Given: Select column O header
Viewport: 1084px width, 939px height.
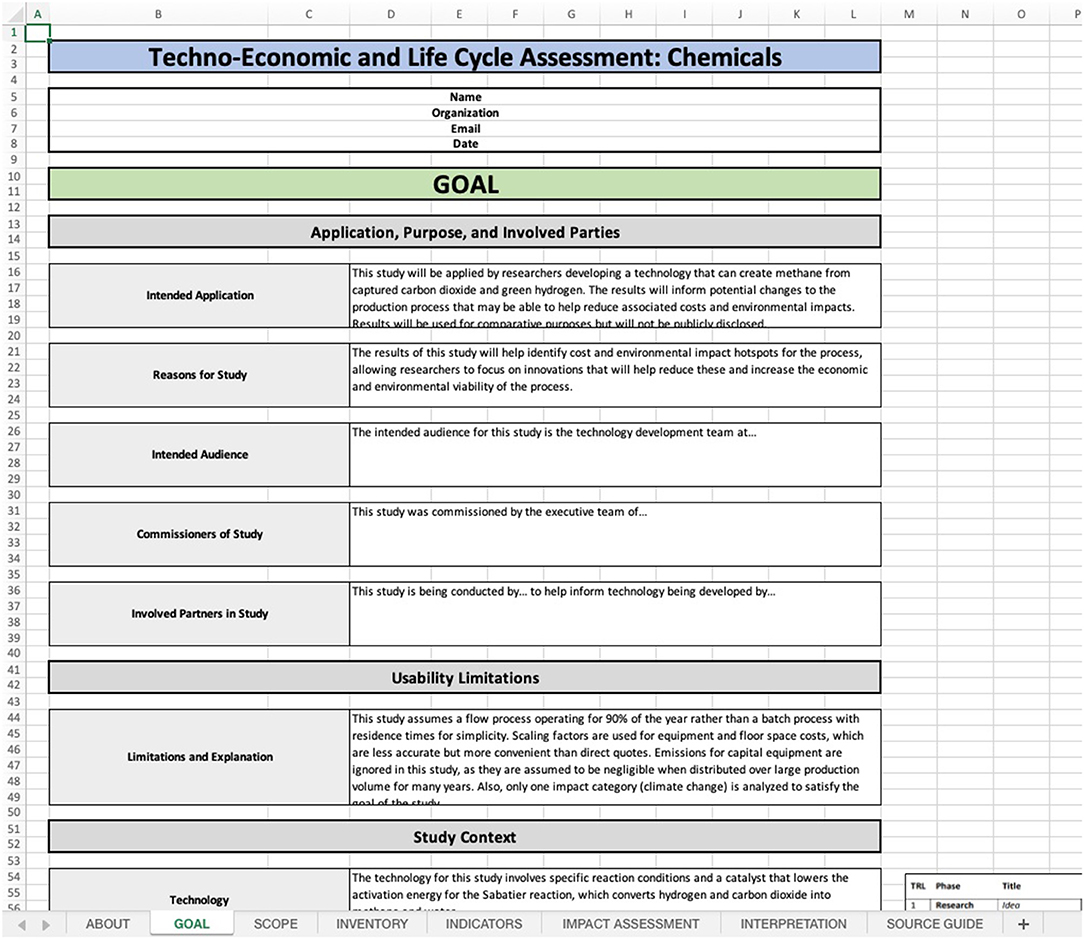Looking at the screenshot, I should click(x=1021, y=14).
